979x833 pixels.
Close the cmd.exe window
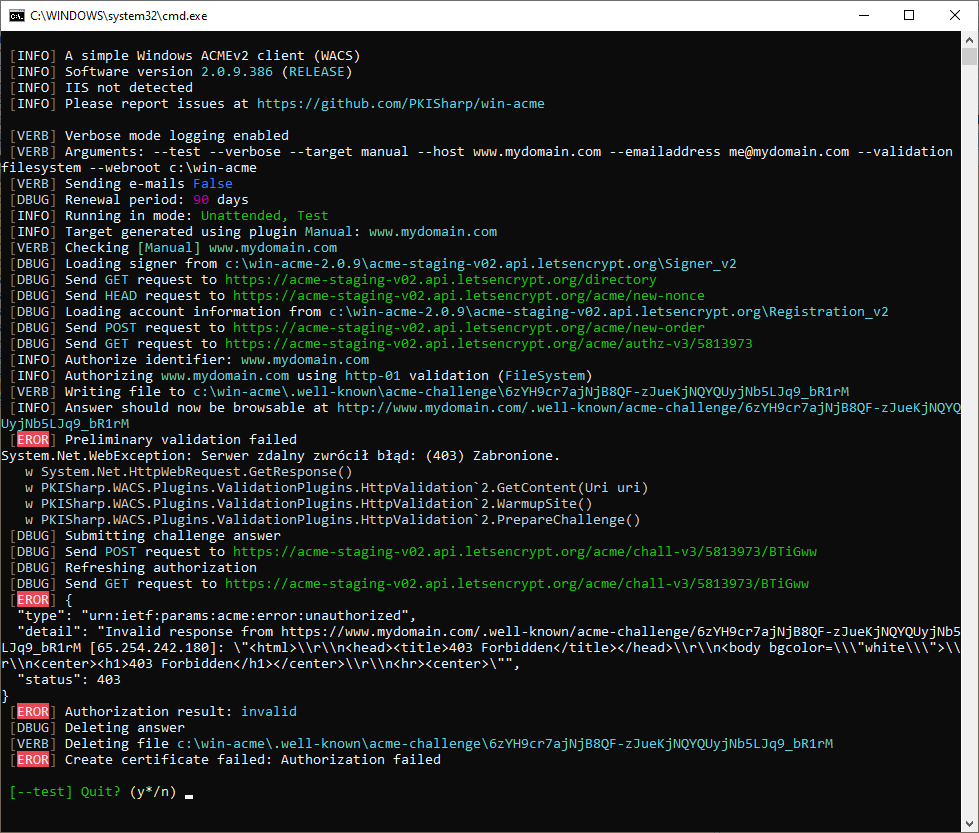955,16
